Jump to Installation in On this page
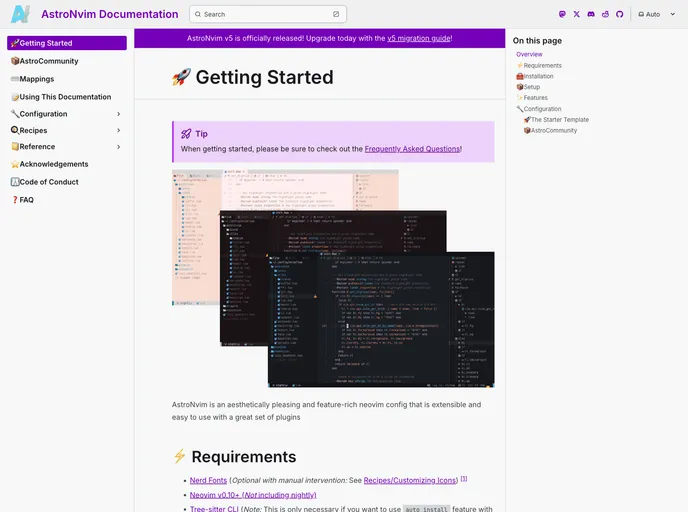 coord(535,76)
